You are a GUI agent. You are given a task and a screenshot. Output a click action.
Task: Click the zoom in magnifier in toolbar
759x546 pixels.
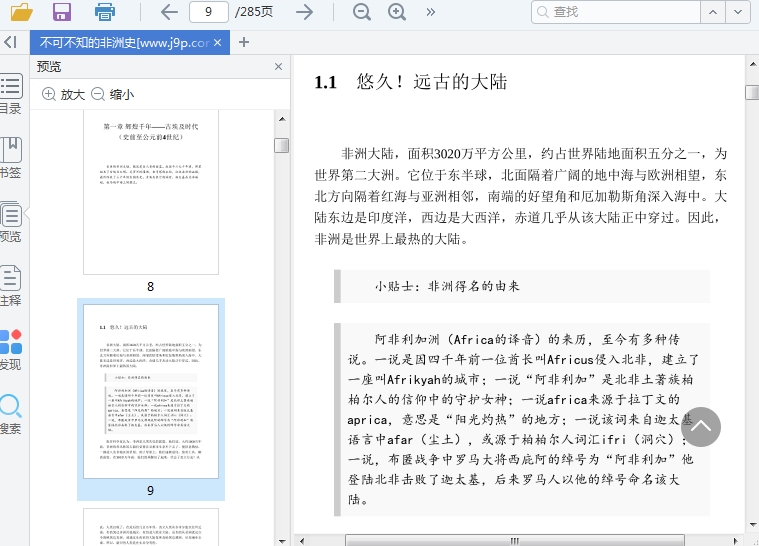tap(397, 12)
